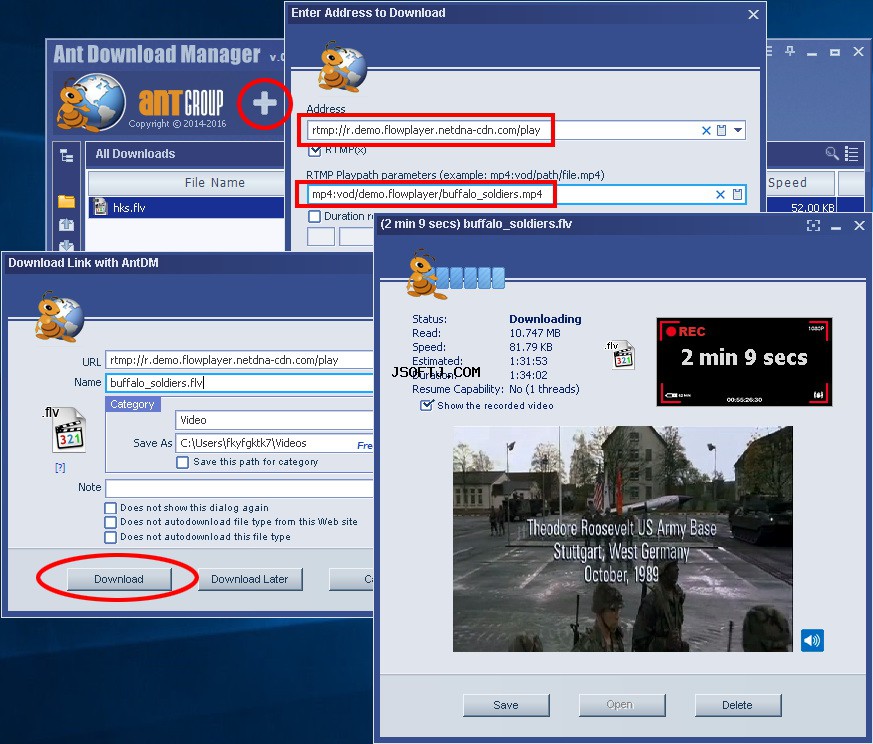
Task: Toggle the RTMP(x) checkbox
Action: click(315, 150)
